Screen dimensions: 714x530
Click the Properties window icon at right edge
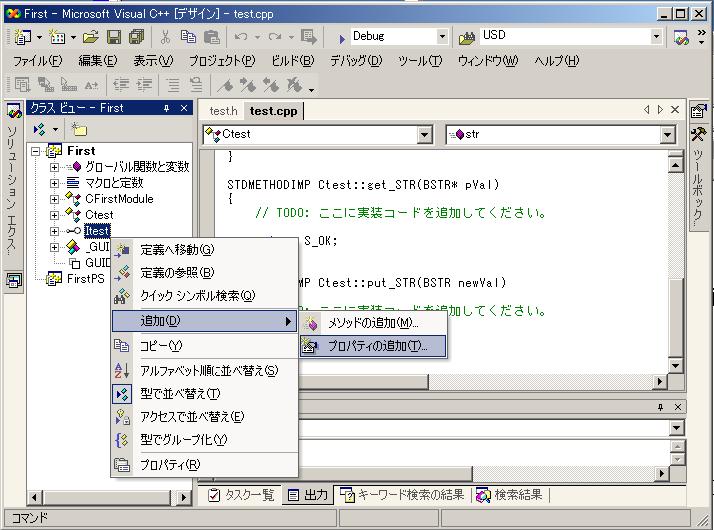click(x=699, y=111)
